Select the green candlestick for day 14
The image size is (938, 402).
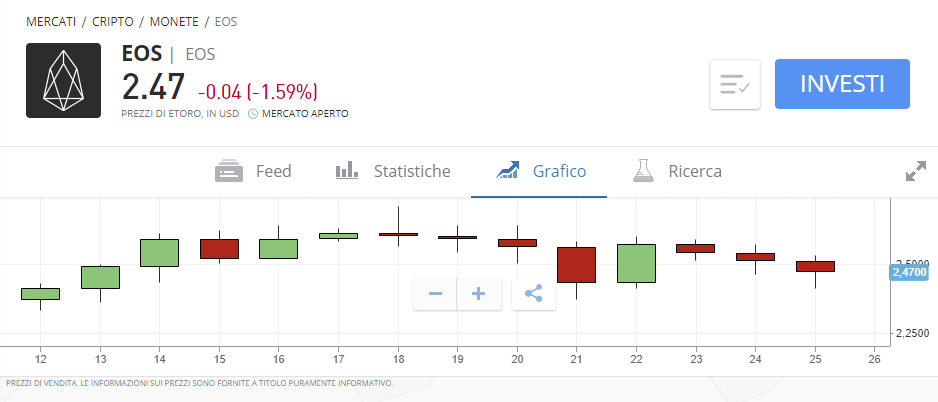tap(160, 252)
